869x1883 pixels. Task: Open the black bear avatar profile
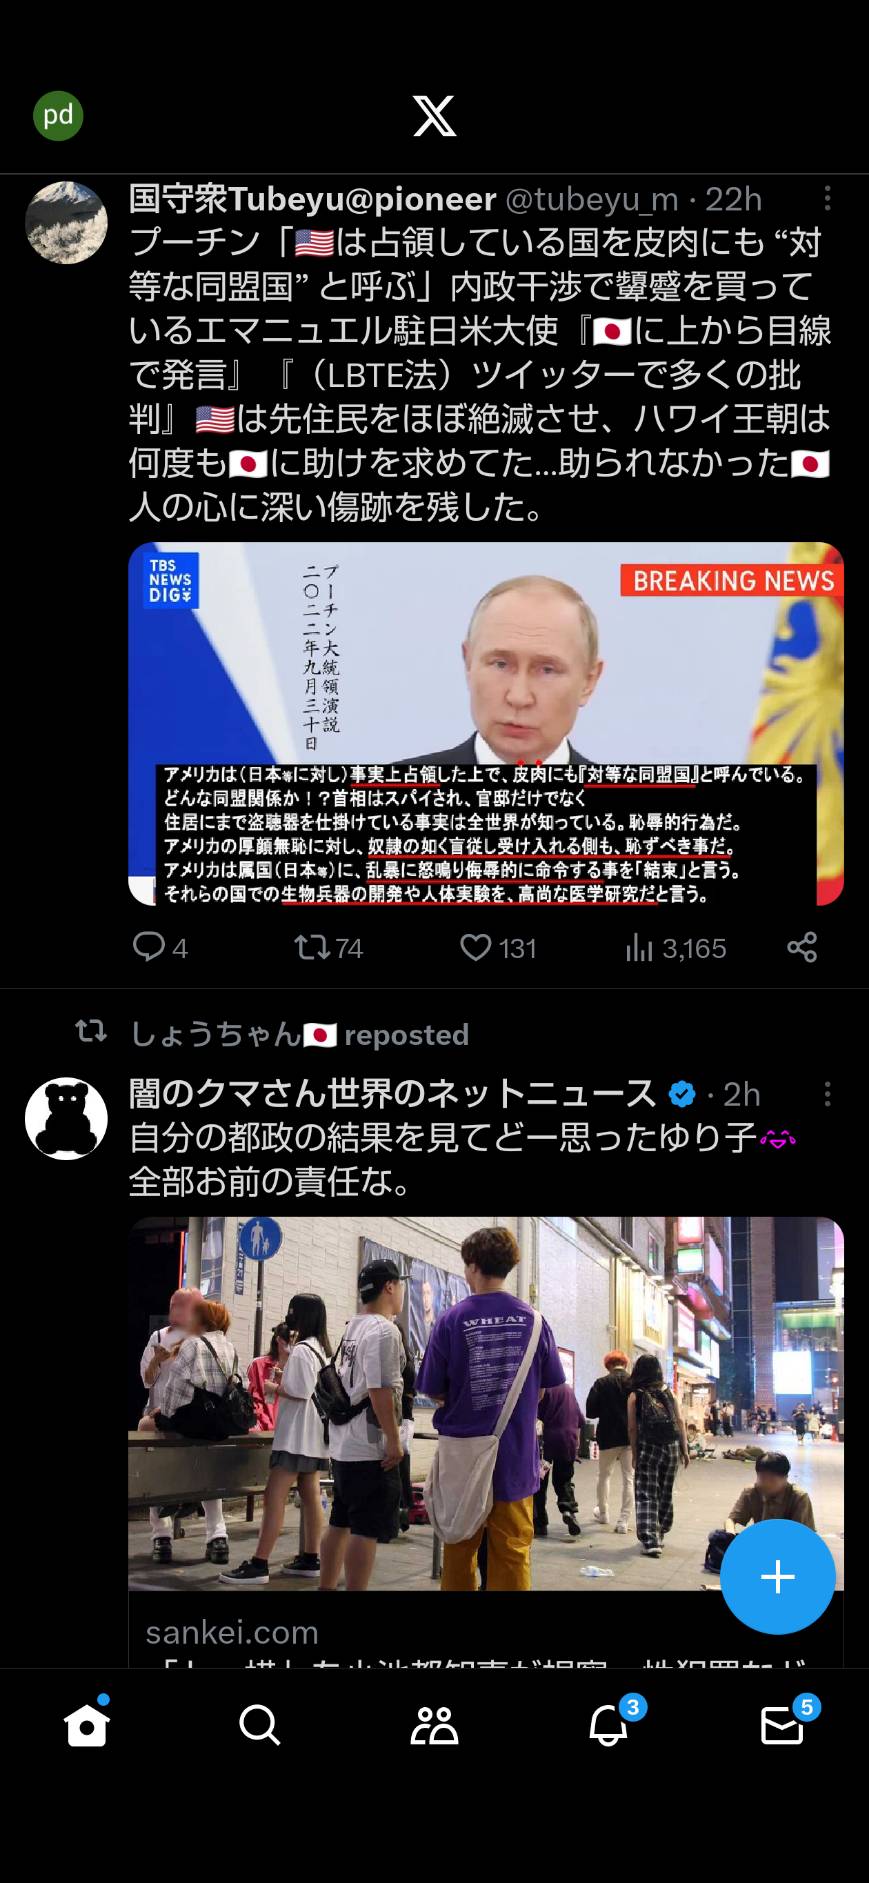66,1118
